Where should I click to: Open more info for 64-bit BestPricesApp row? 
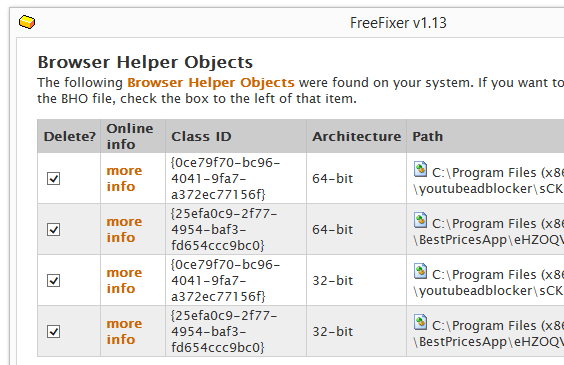point(124,229)
